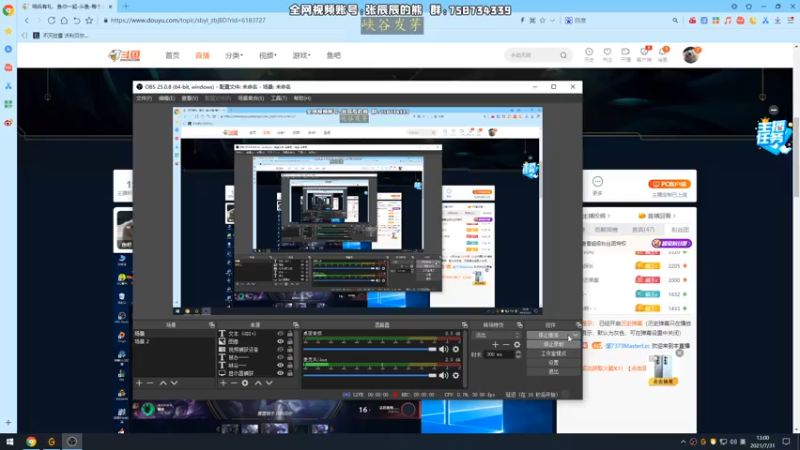
Task: Open OBS Edit menu
Action: point(166,98)
